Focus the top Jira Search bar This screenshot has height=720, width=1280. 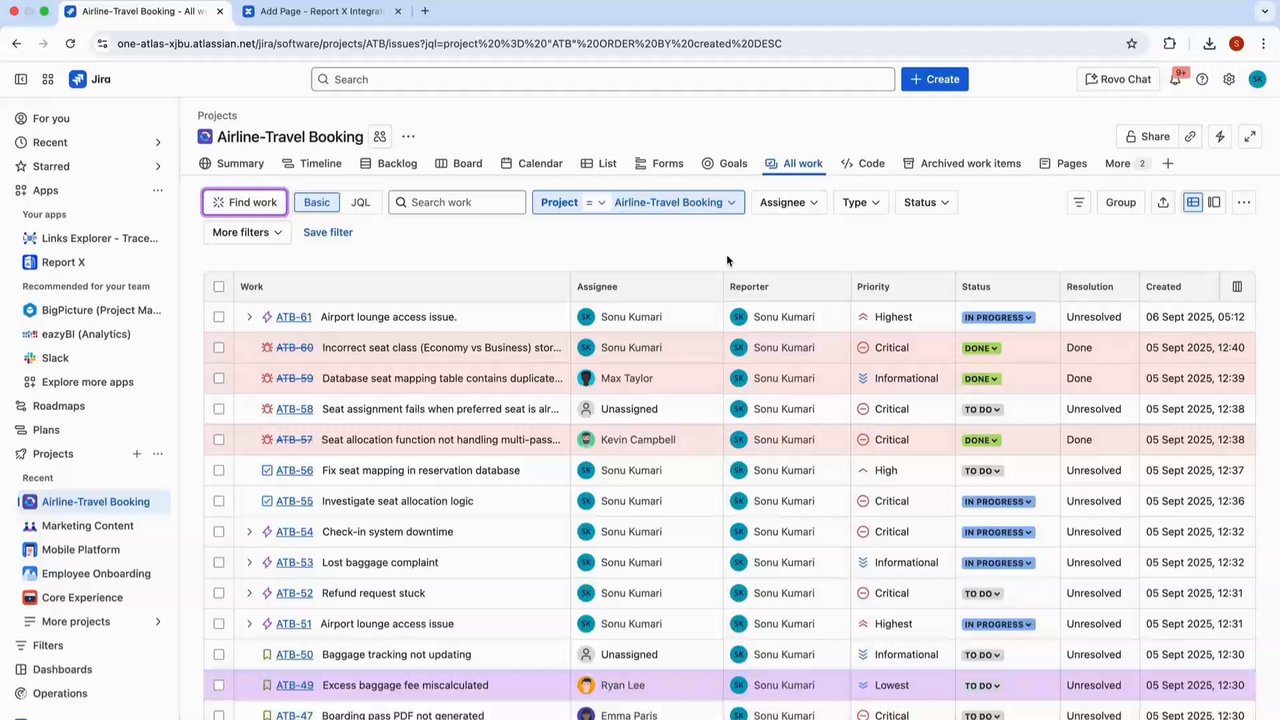[x=603, y=79]
